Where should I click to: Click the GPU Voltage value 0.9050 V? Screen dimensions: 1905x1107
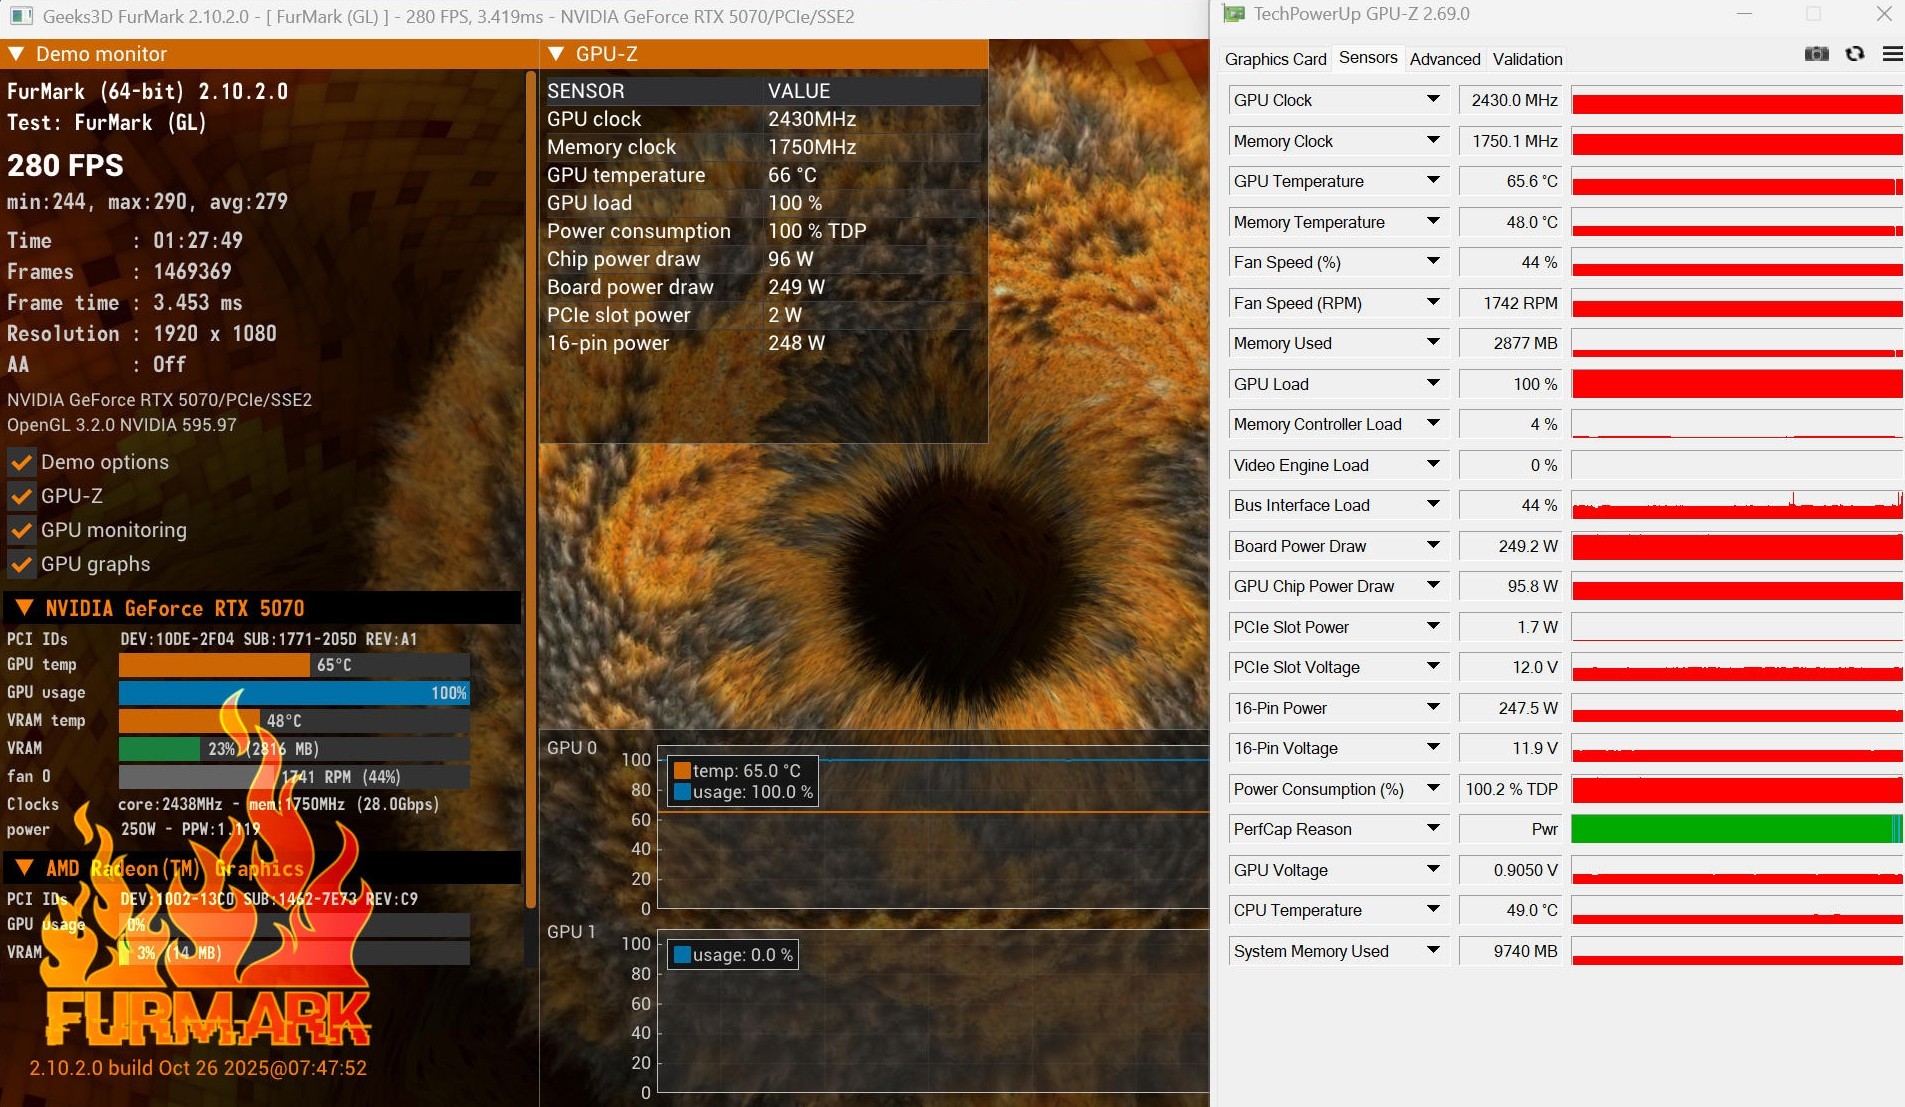click(1511, 870)
